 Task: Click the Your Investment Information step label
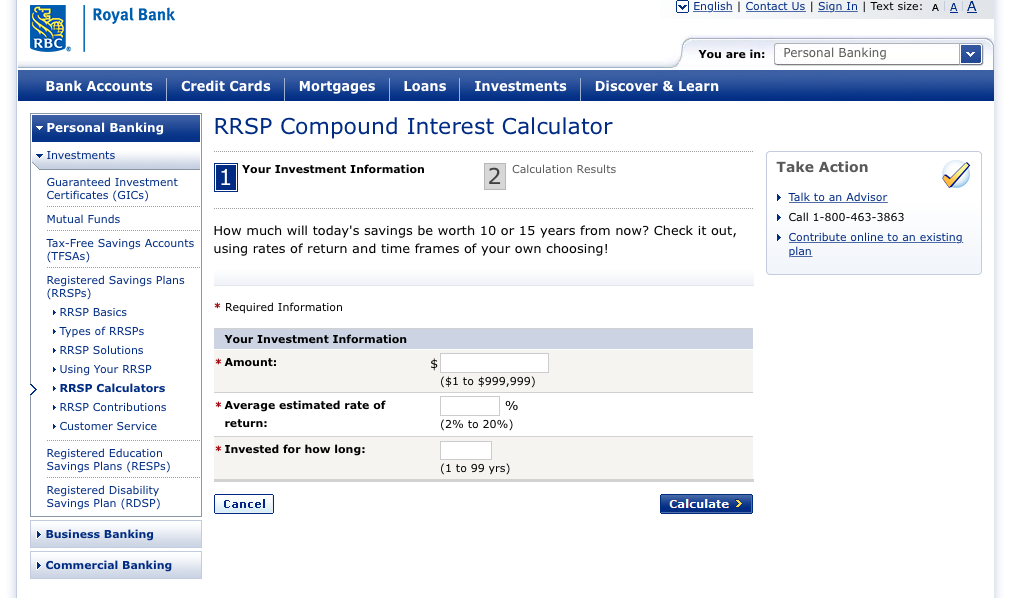tap(333, 169)
